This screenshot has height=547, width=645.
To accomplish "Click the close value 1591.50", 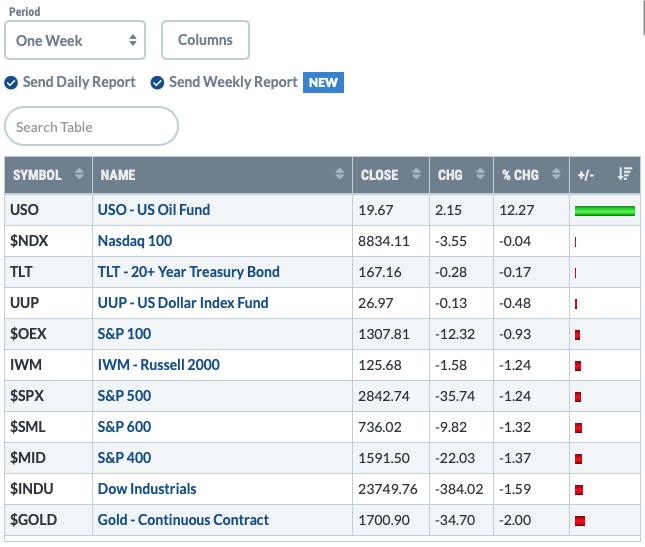I will (x=384, y=458).
